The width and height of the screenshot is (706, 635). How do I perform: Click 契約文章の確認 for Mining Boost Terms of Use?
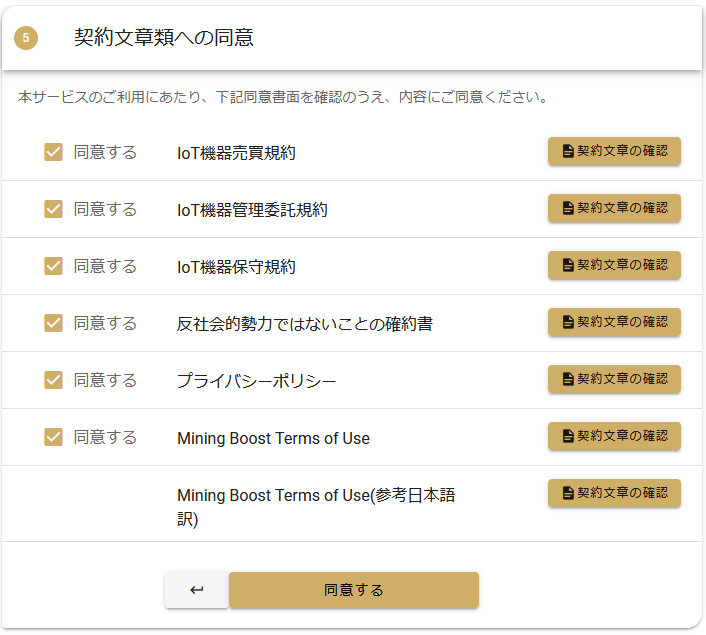[614, 436]
